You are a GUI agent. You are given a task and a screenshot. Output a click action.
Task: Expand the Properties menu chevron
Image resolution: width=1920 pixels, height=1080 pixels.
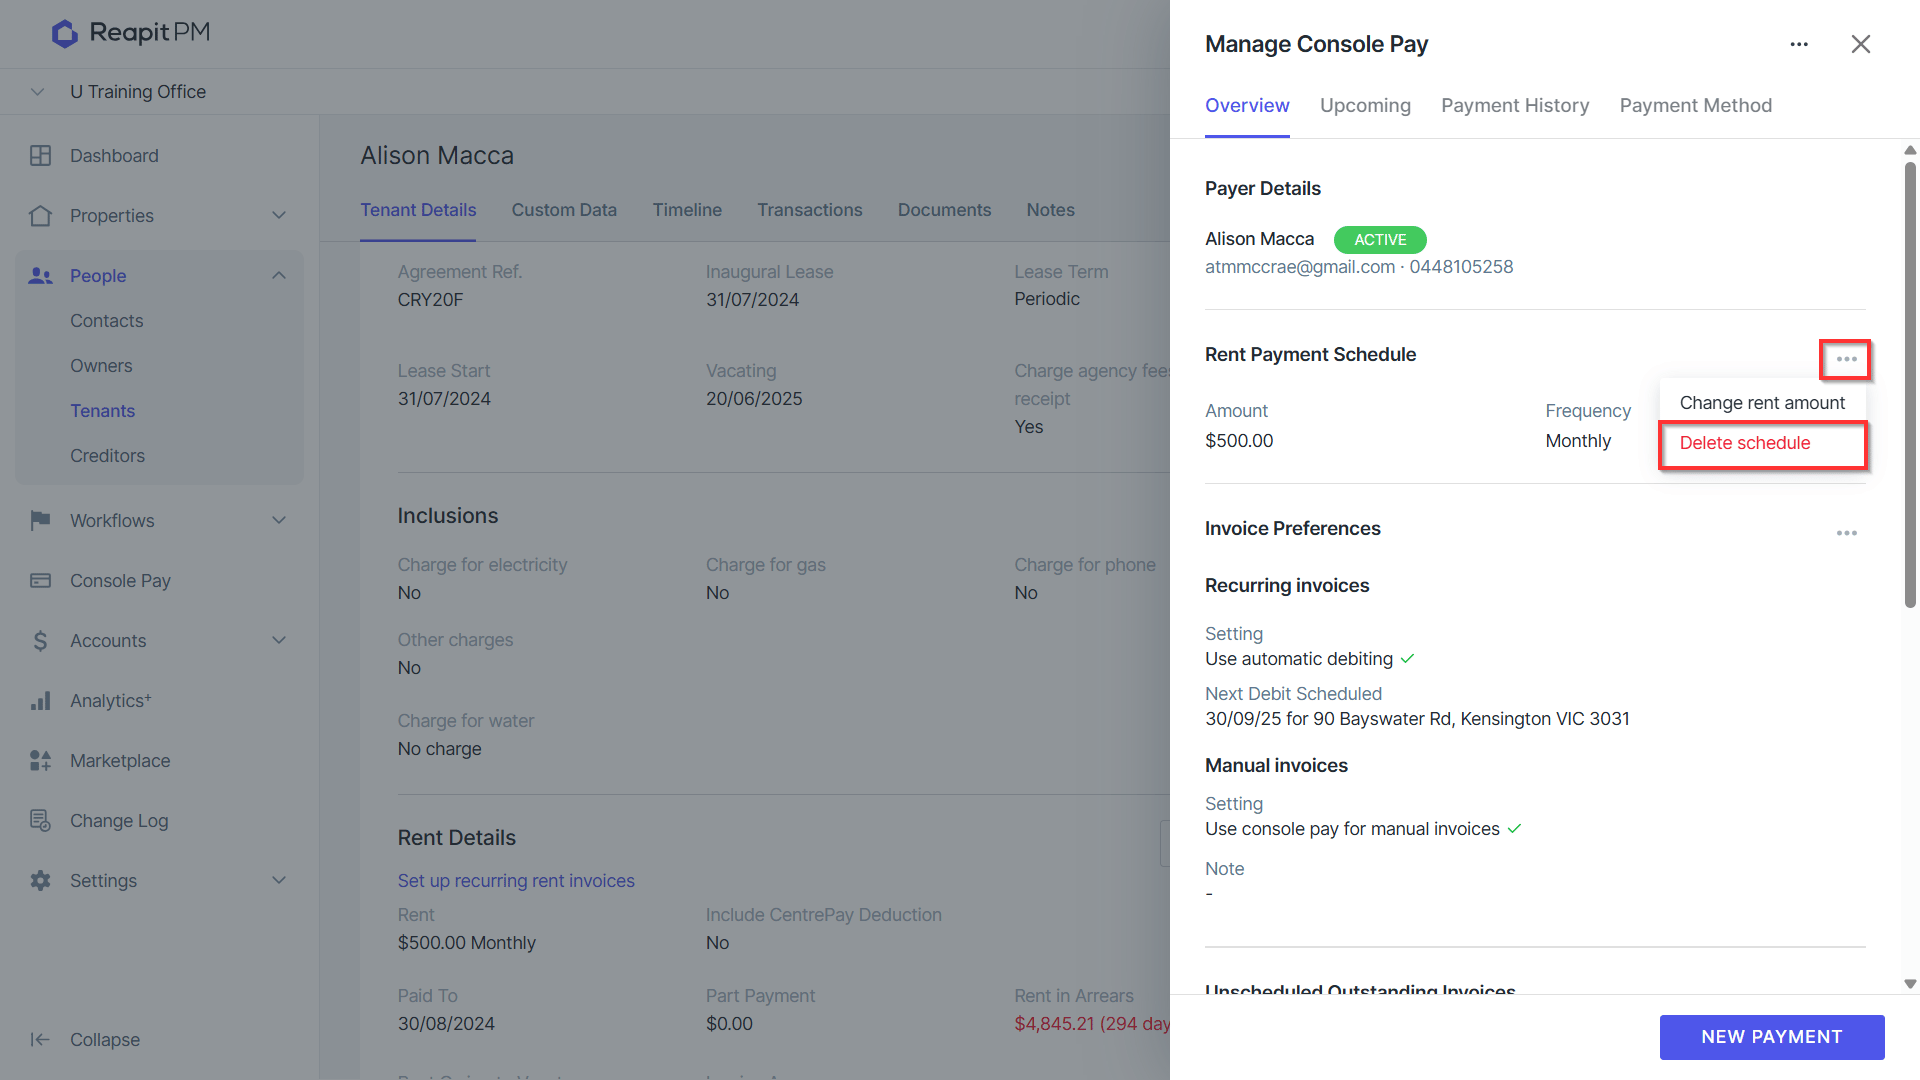tap(279, 215)
